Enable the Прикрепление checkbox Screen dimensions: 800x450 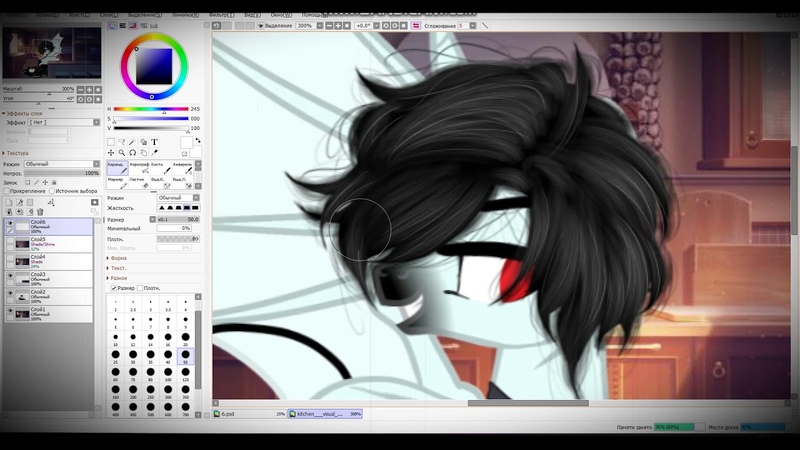pyautogui.click(x=7, y=191)
